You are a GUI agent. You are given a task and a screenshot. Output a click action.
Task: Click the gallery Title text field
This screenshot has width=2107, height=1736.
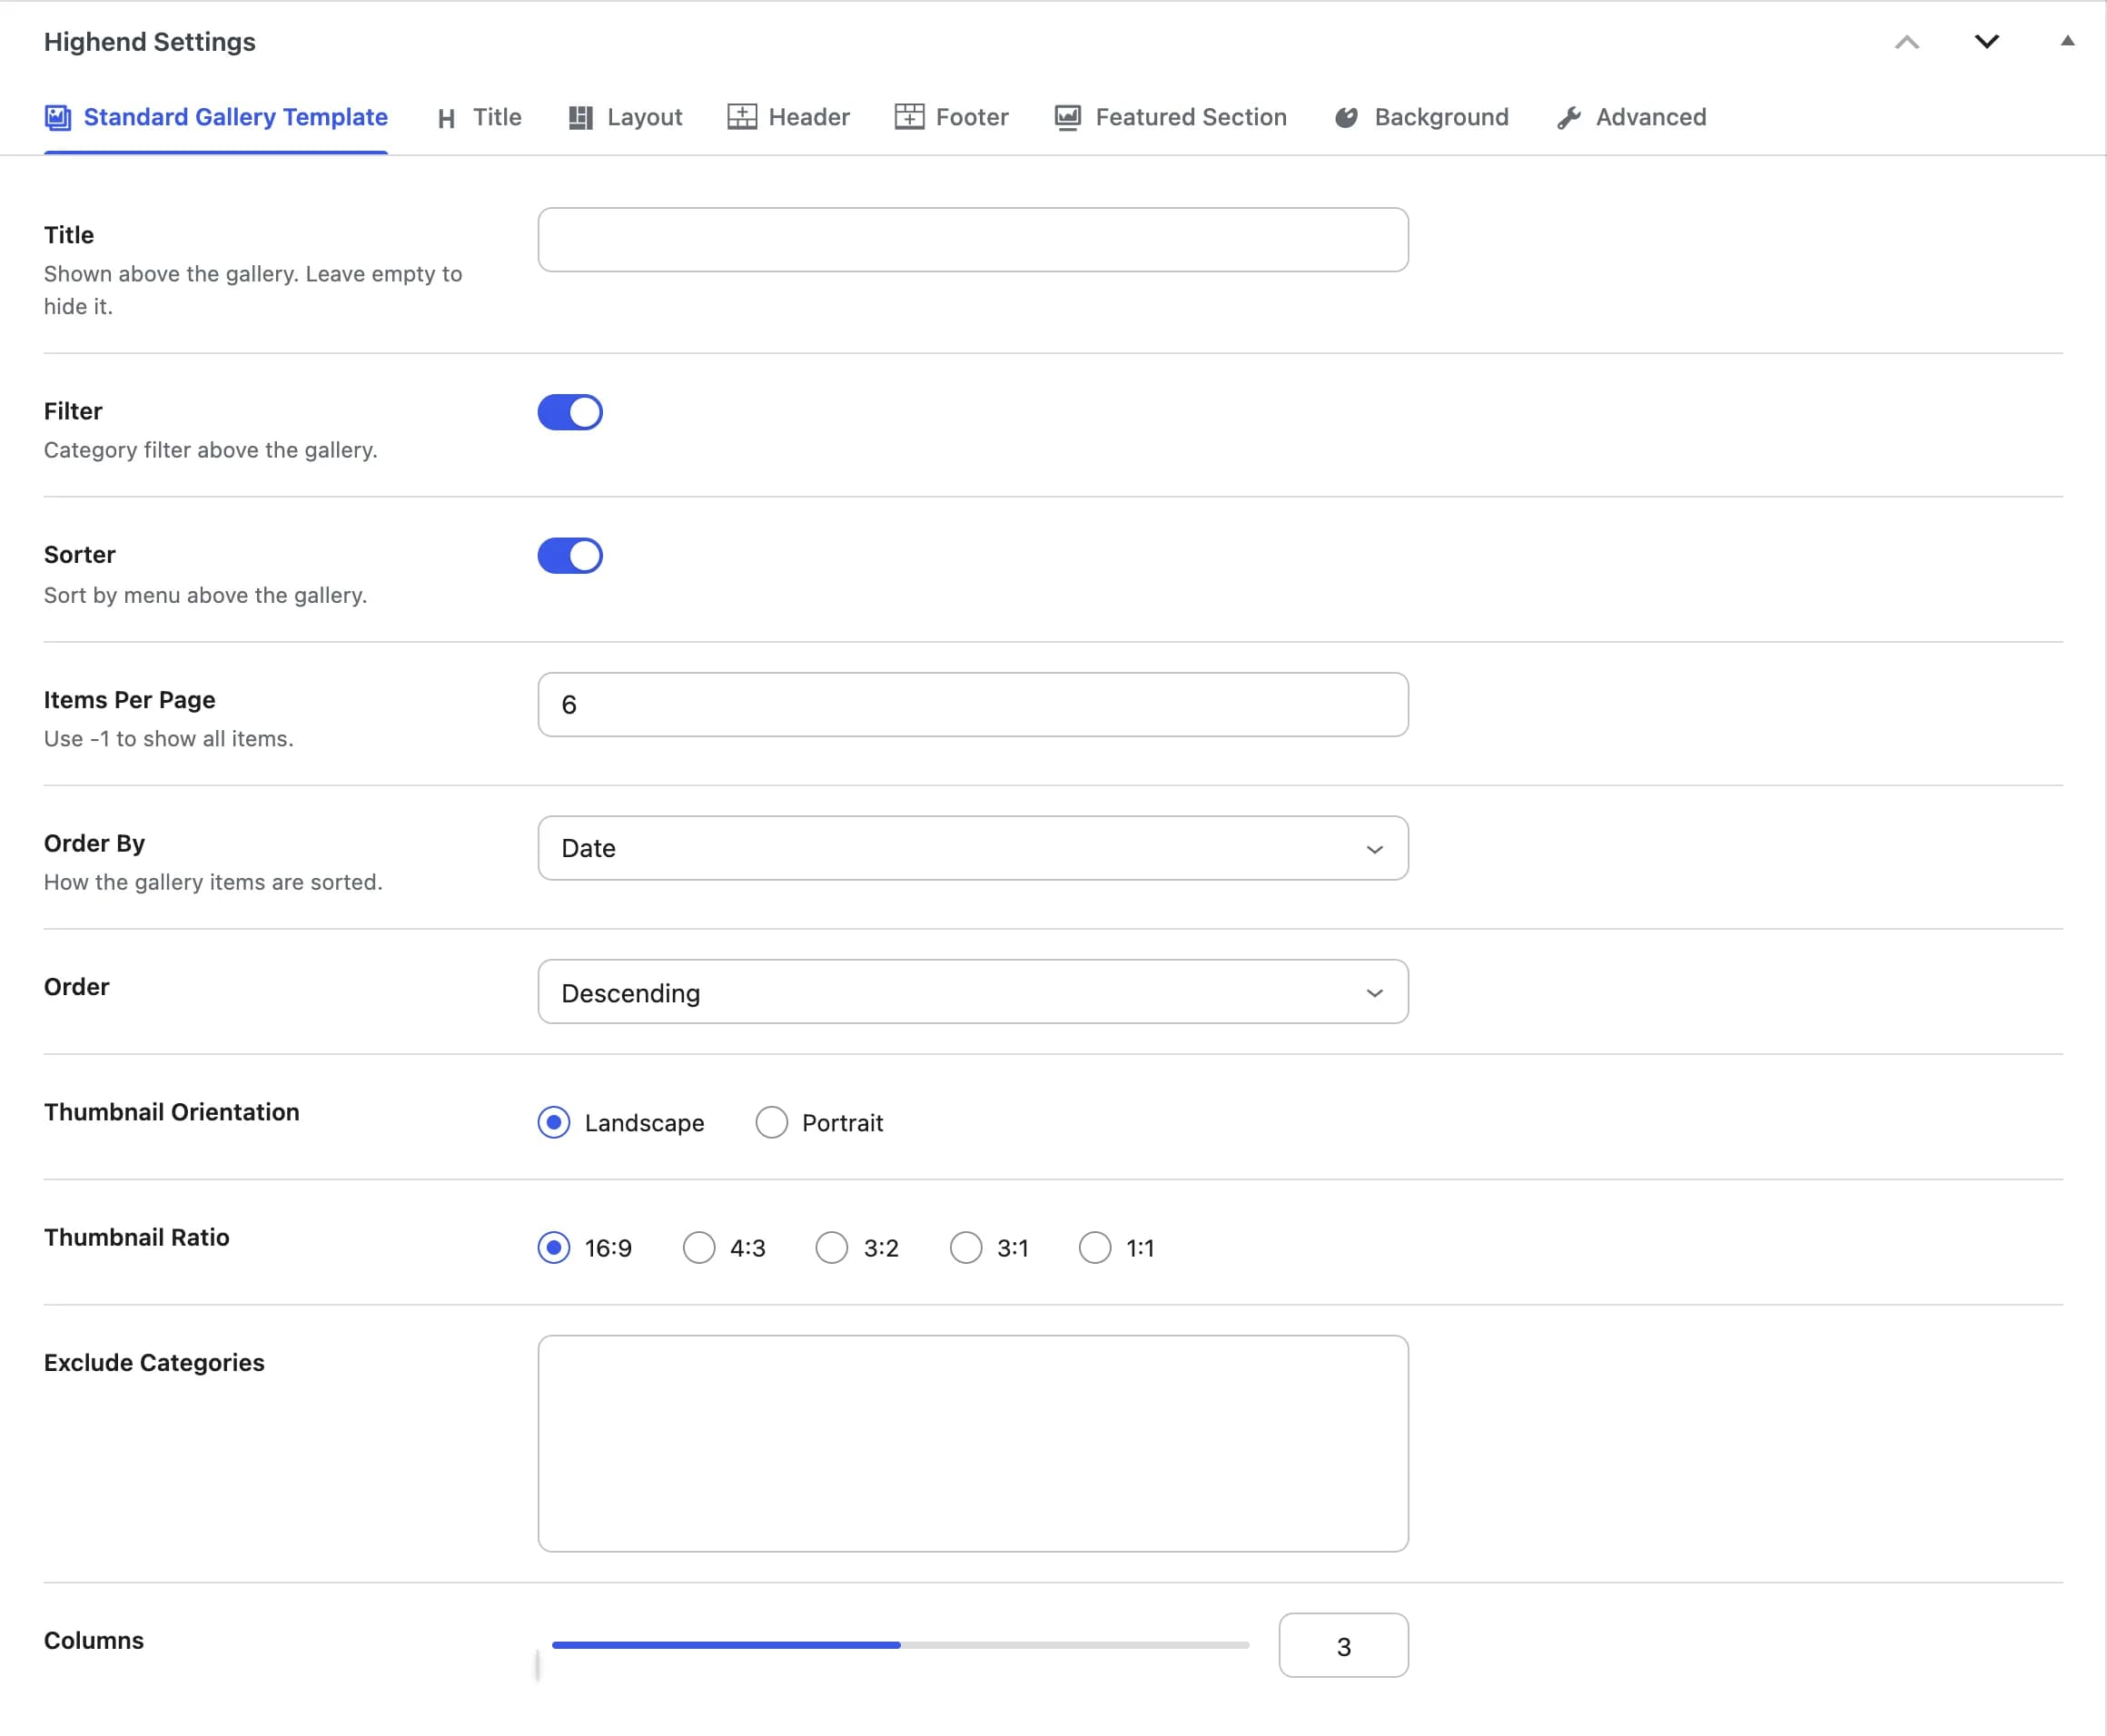pyautogui.click(x=973, y=240)
